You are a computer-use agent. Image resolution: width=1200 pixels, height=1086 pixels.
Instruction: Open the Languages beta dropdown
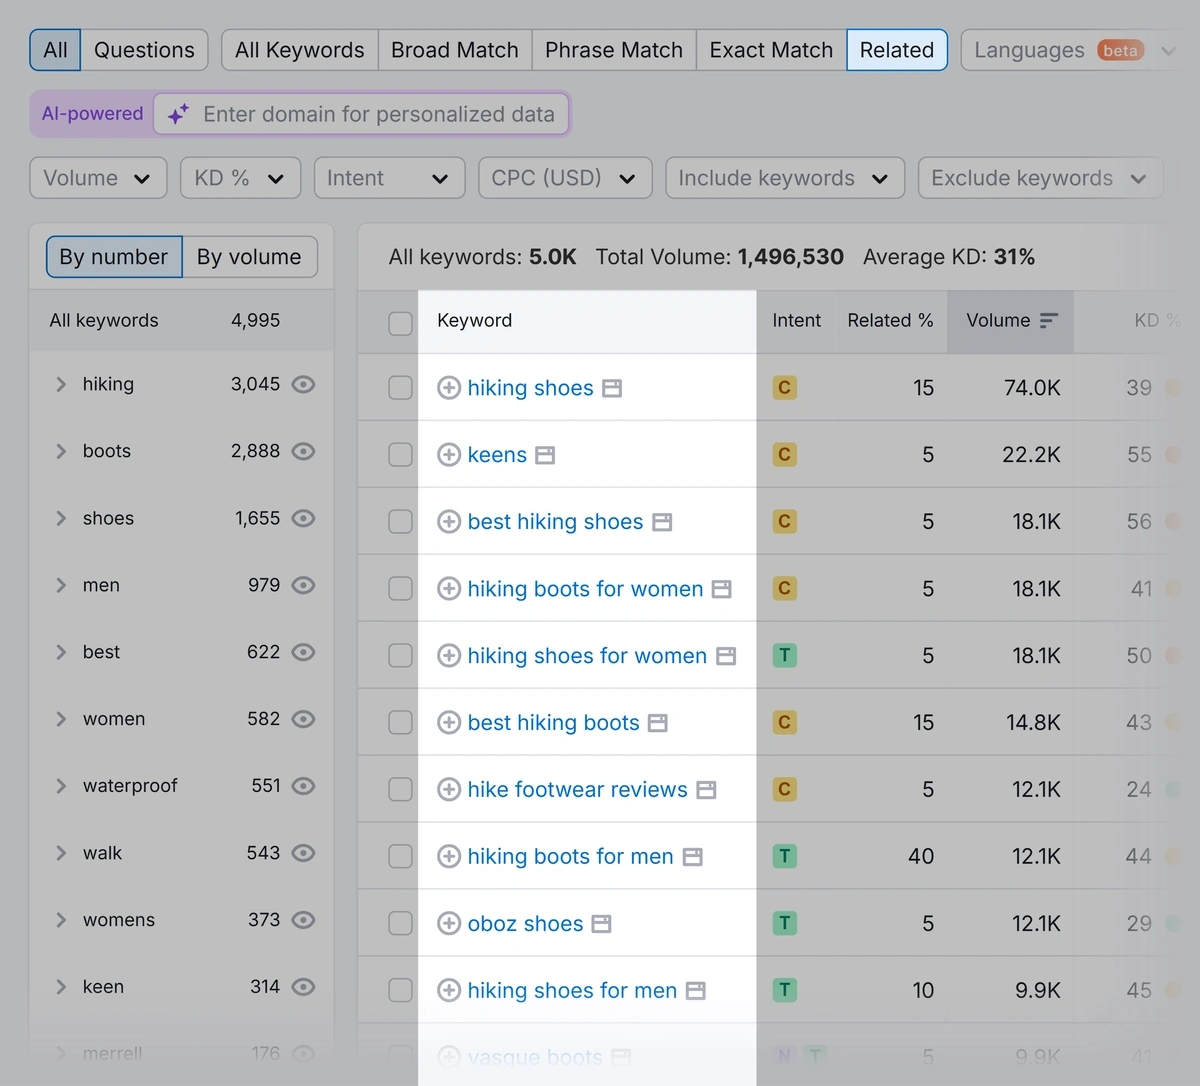tap(1075, 50)
